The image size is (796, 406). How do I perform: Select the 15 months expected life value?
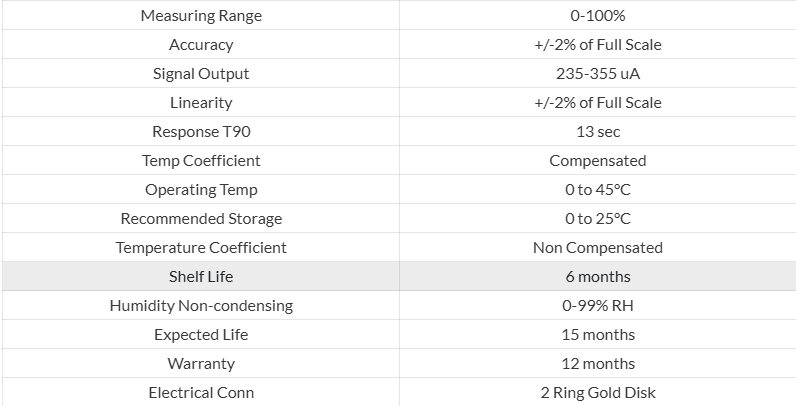point(598,335)
